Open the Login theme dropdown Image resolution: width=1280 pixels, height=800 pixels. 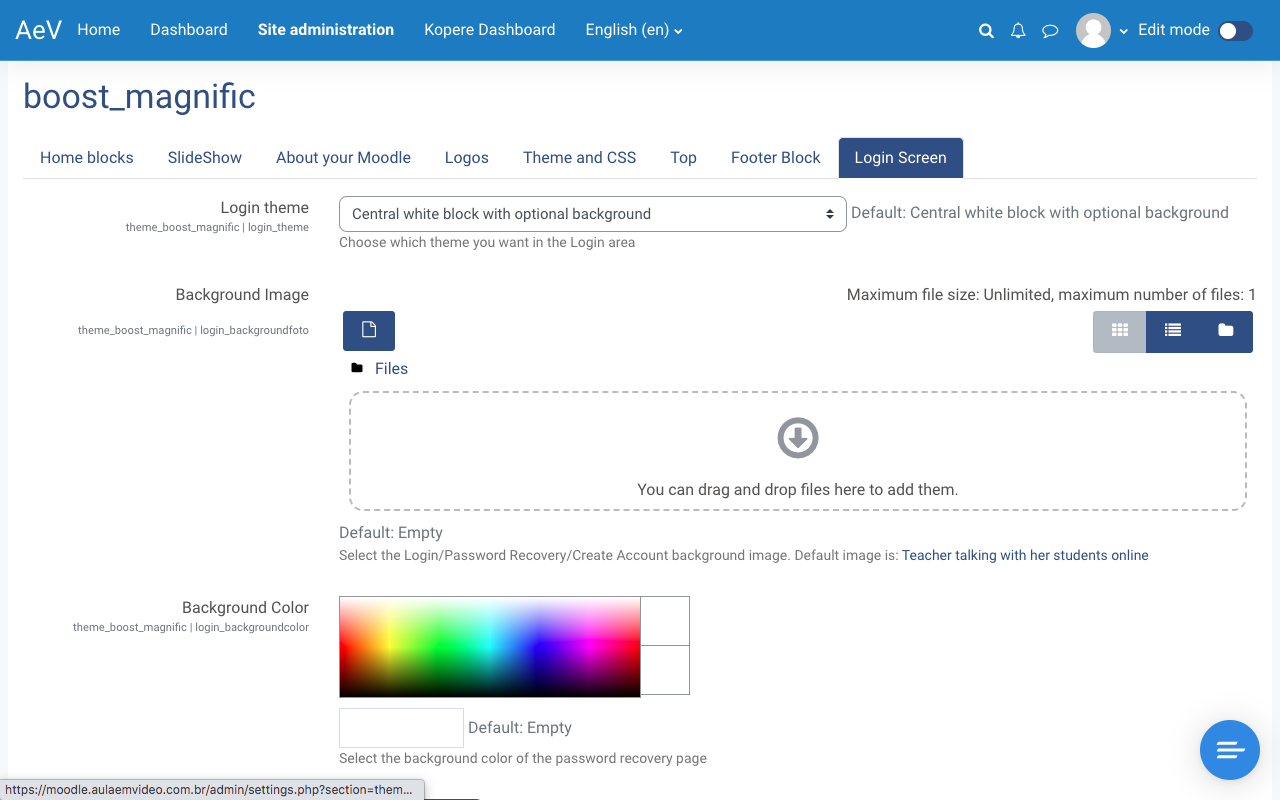(593, 214)
